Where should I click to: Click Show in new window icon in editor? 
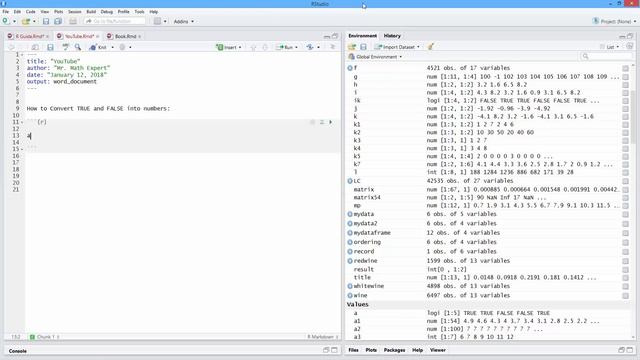[36, 47]
